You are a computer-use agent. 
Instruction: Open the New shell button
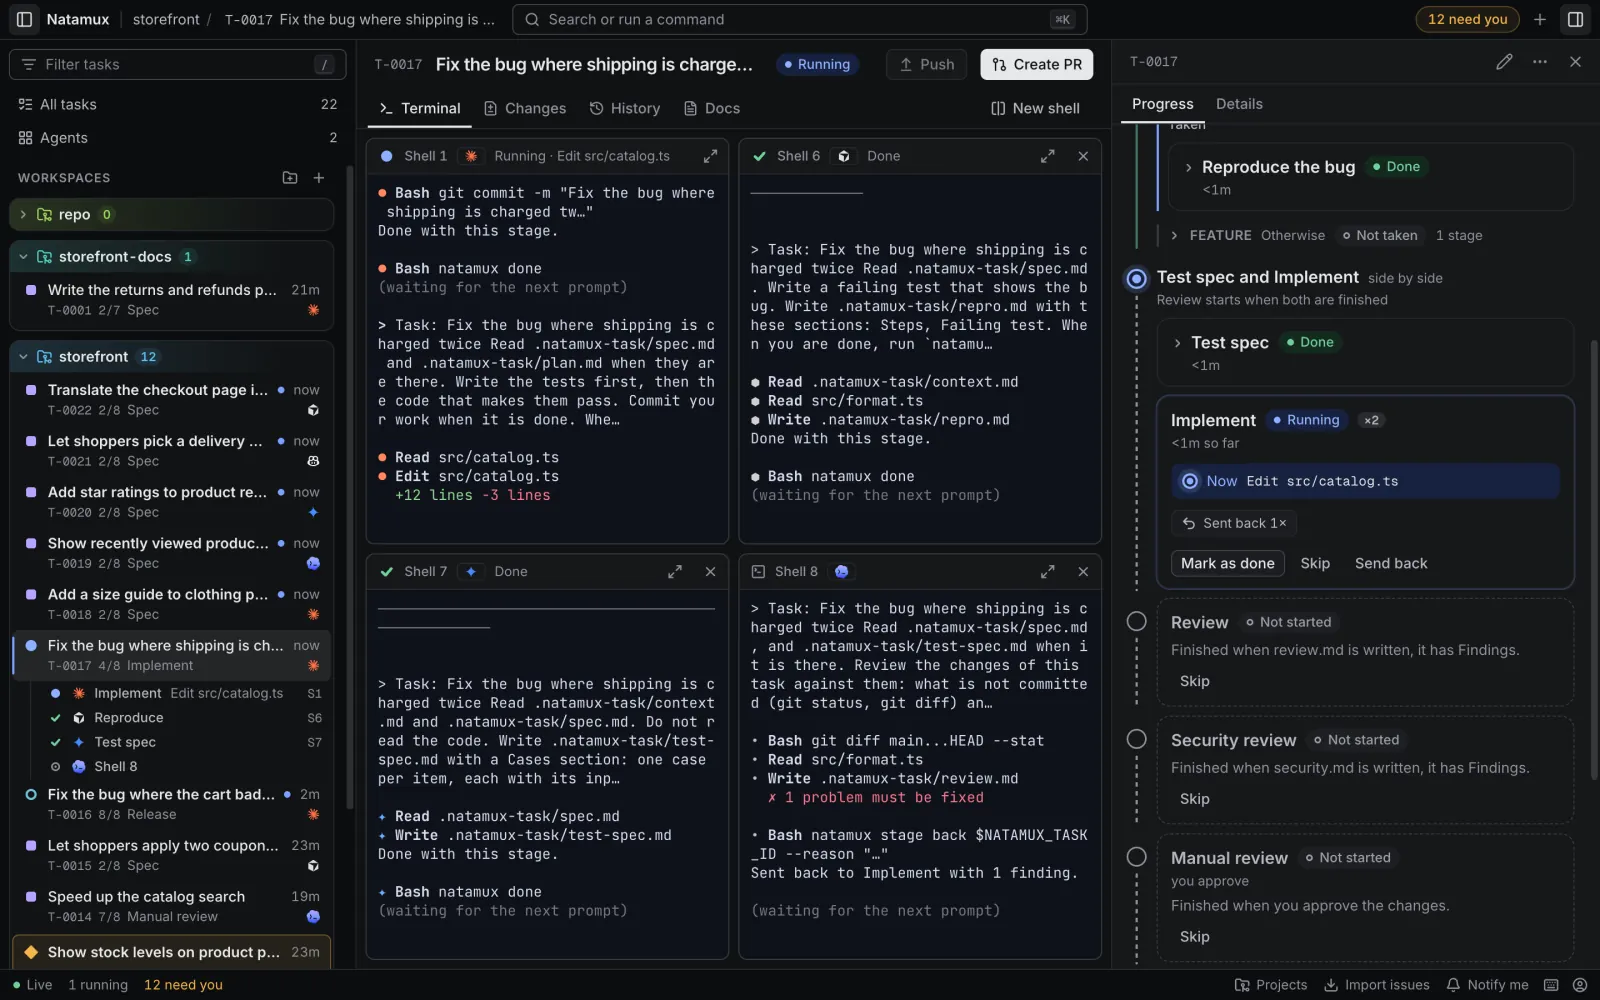[1036, 108]
